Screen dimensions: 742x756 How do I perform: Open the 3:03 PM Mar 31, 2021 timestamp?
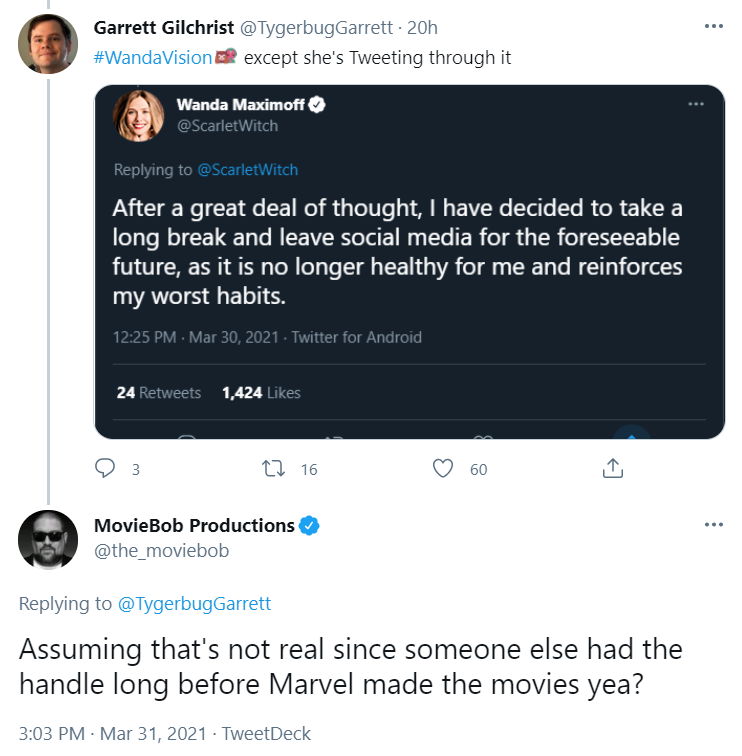pos(113,734)
